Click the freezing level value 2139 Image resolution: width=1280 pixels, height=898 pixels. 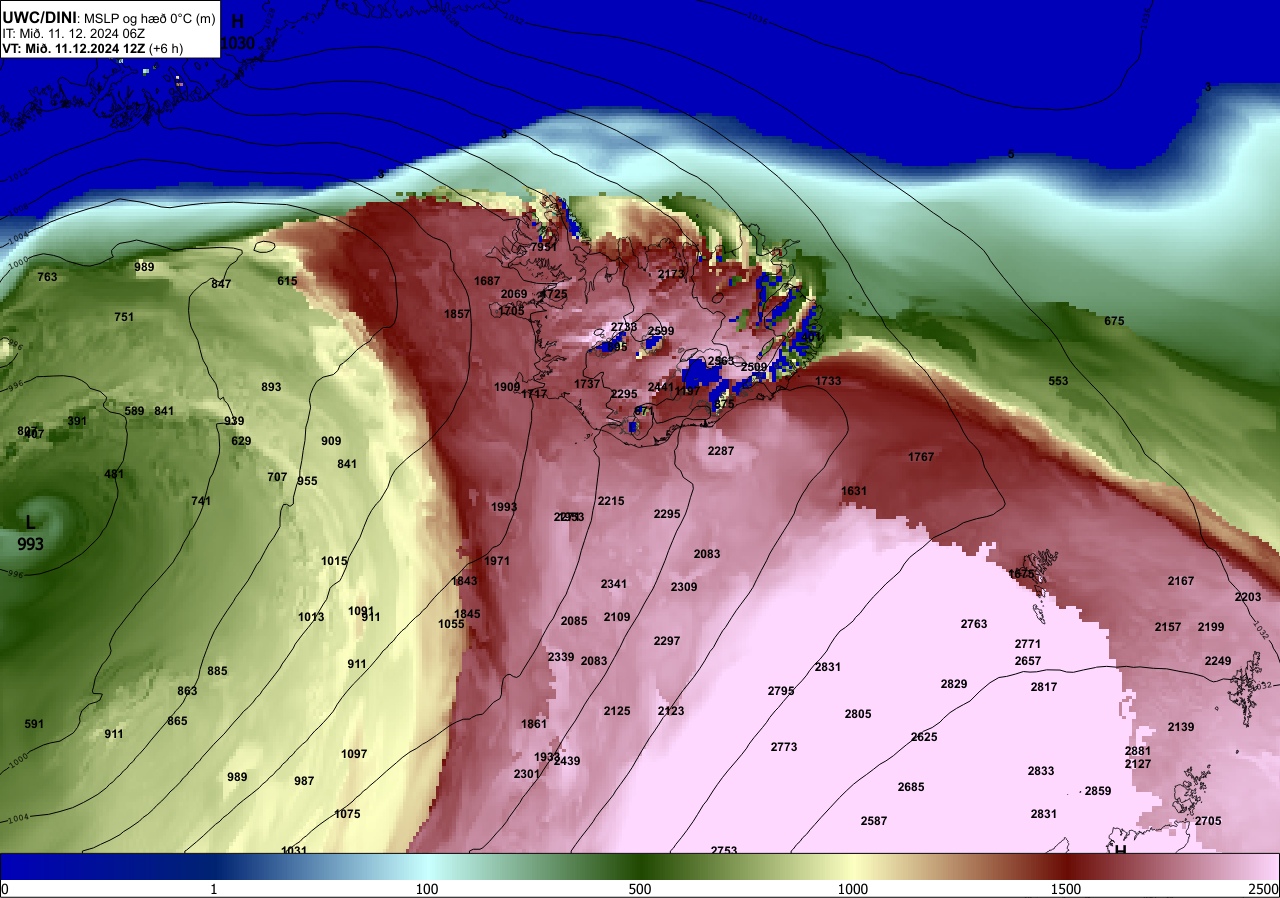point(1181,727)
